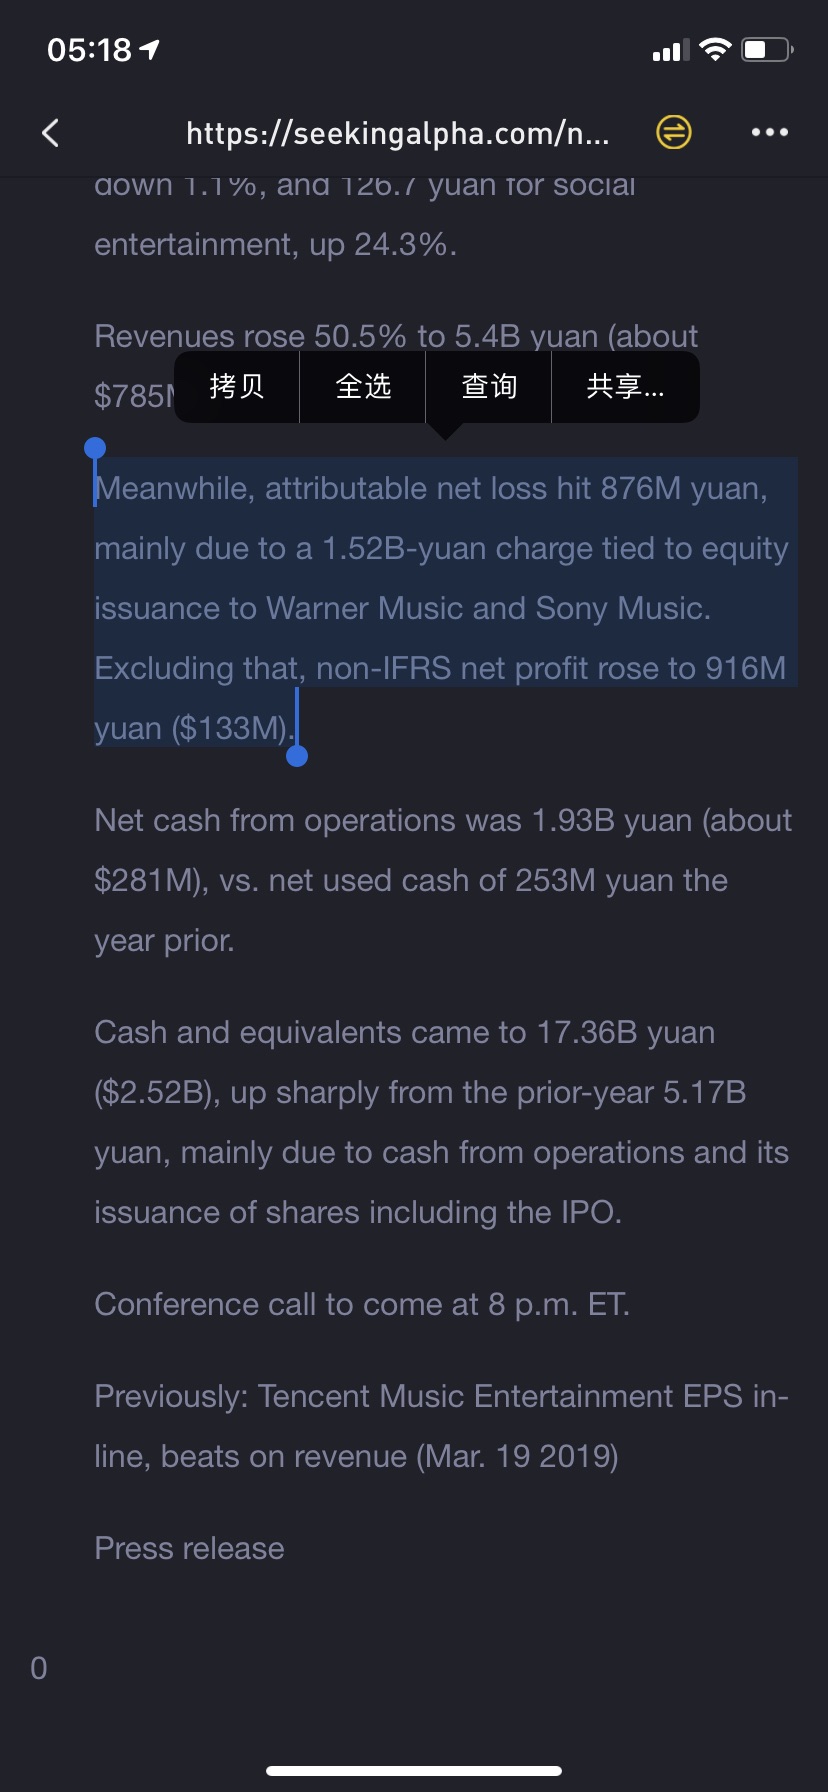828x1792 pixels.
Task: Tap the 0 comment counter
Action: tap(39, 1668)
